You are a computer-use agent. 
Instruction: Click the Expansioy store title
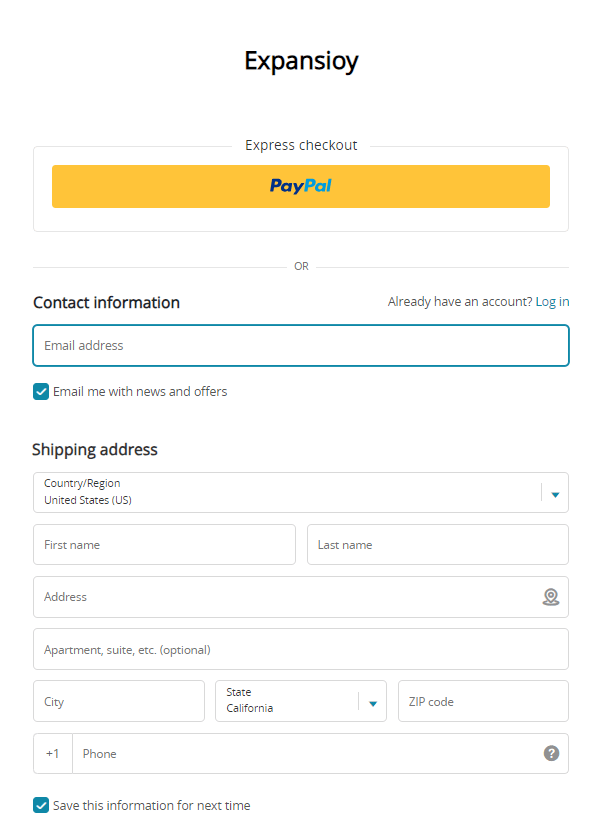(301, 61)
